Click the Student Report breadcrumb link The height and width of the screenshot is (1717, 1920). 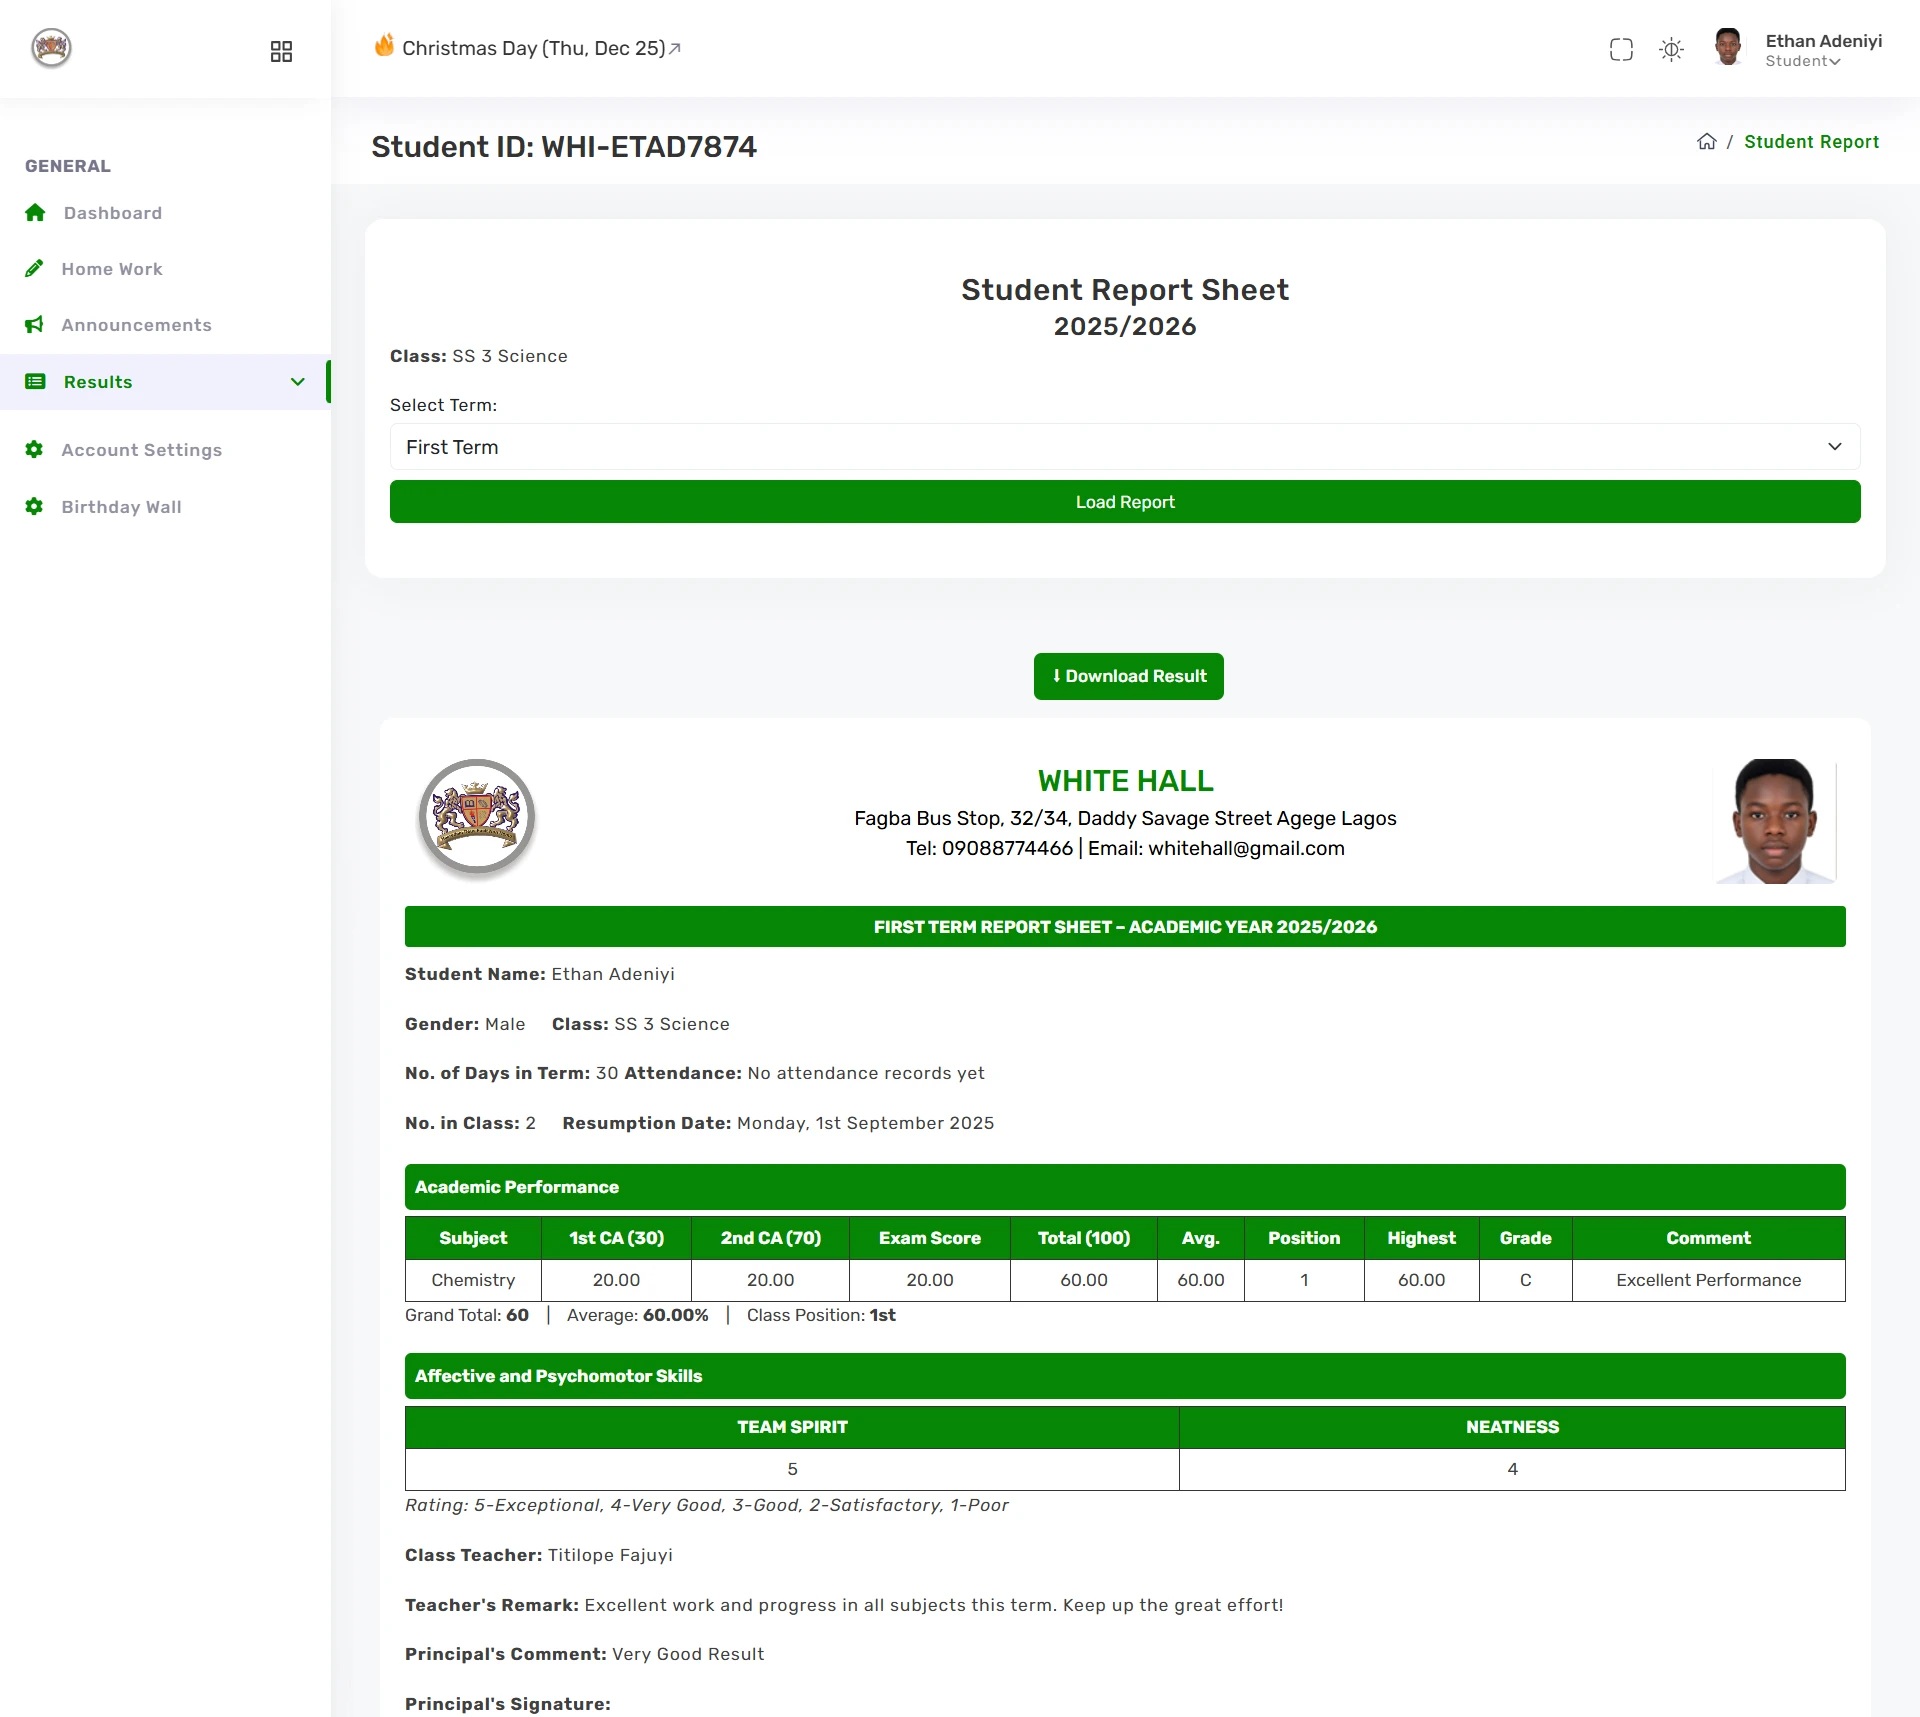point(1811,142)
